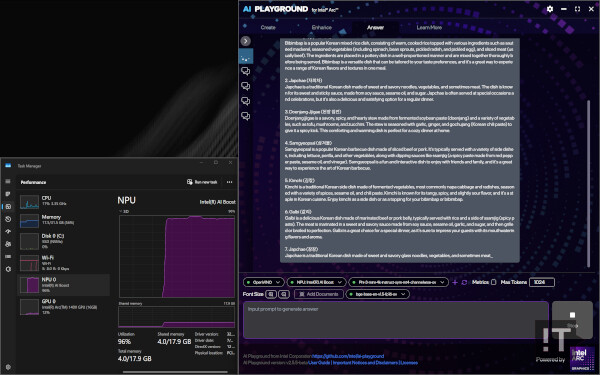Open Task Manager settings gear
This screenshot has width=600, height=375.
point(8,367)
